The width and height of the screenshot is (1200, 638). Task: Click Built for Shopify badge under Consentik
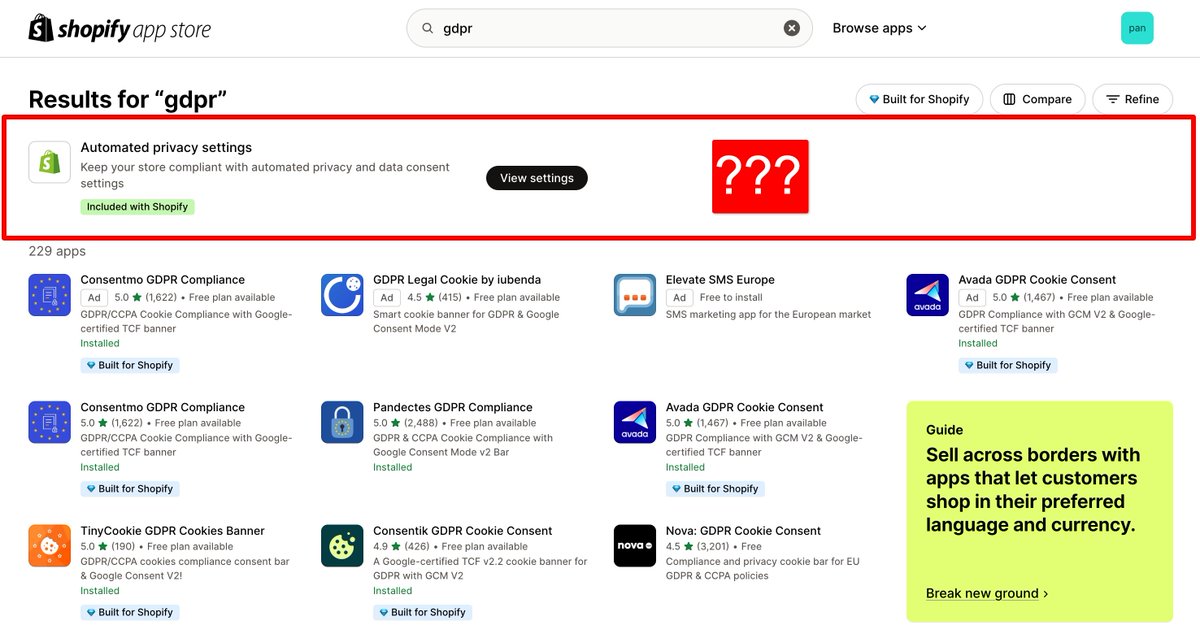(x=423, y=612)
